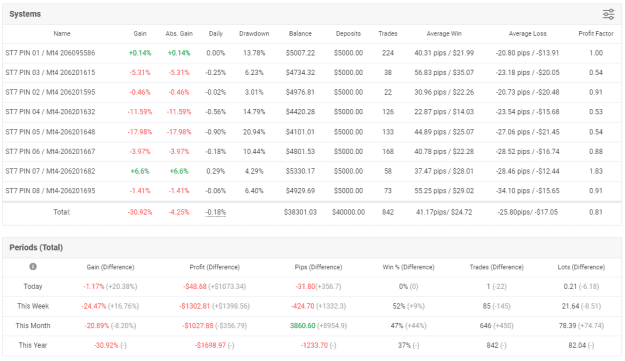Image resolution: width=625 pixels, height=361 pixels.
Task: Sort systems by Gain column header
Action: coord(140,34)
